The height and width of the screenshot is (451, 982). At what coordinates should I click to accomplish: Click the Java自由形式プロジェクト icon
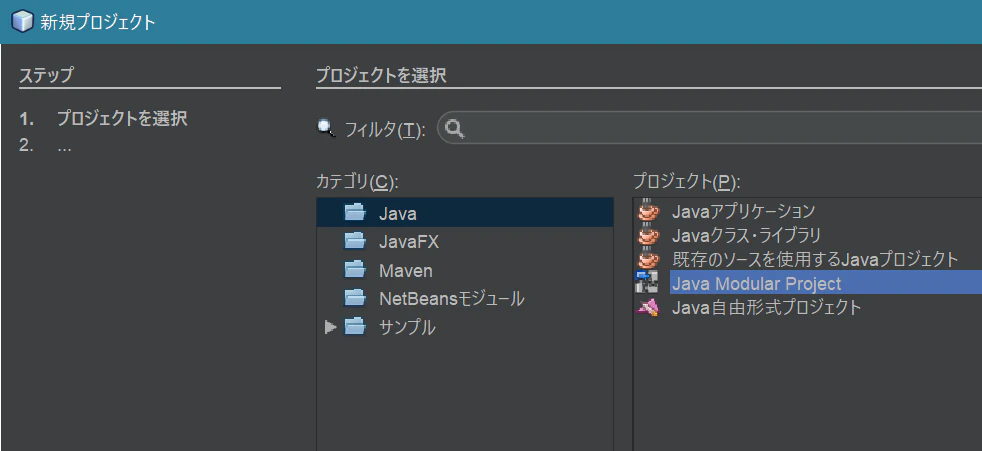647,307
